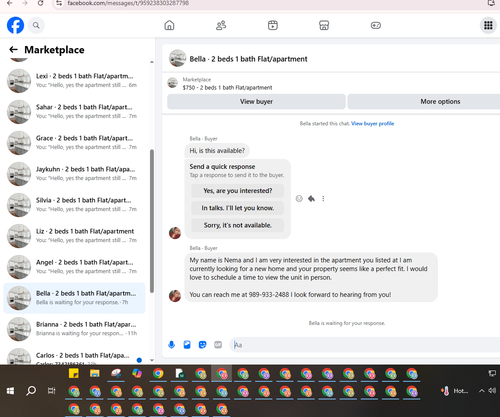Click the conversation list scroll down arrow

(x=152, y=360)
